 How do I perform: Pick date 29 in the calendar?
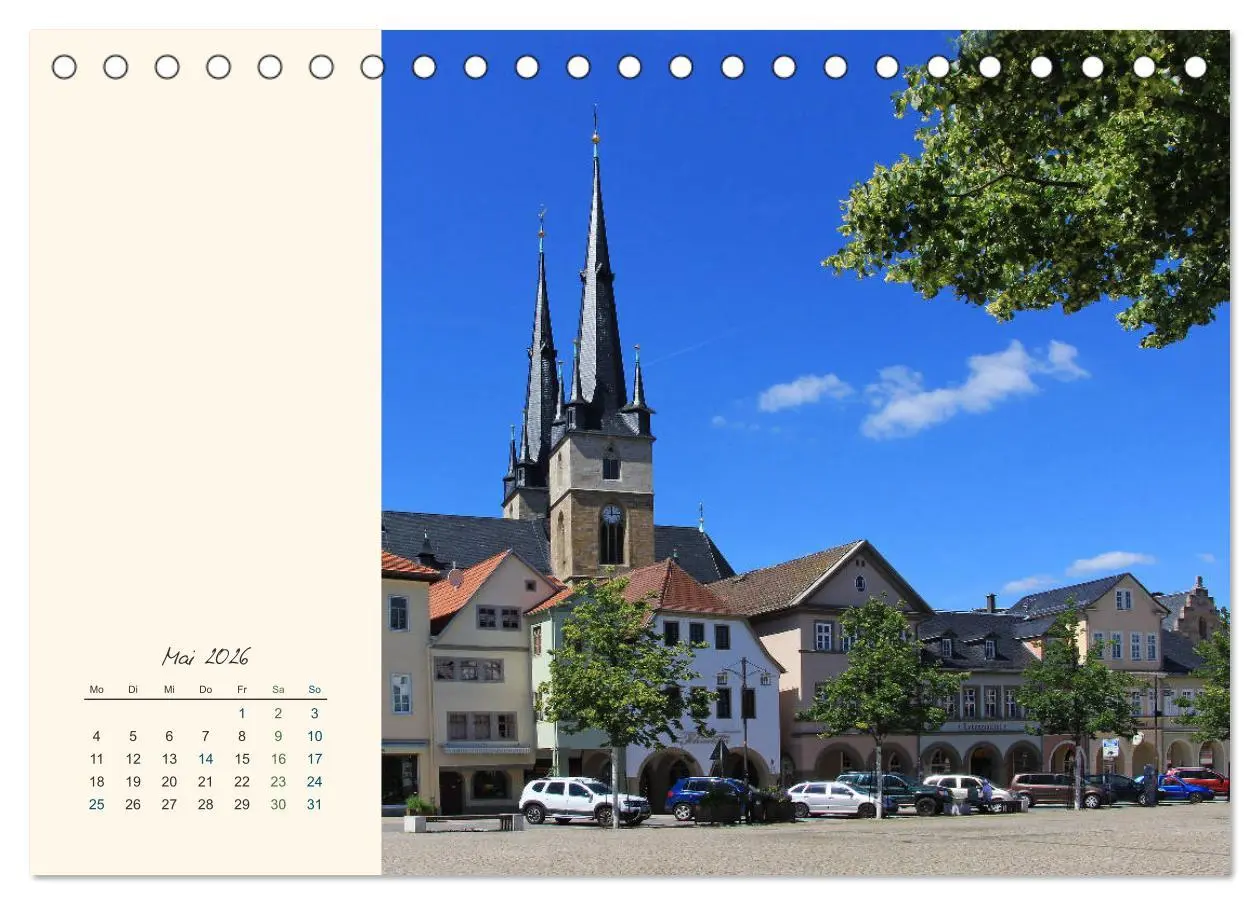[x=242, y=804]
